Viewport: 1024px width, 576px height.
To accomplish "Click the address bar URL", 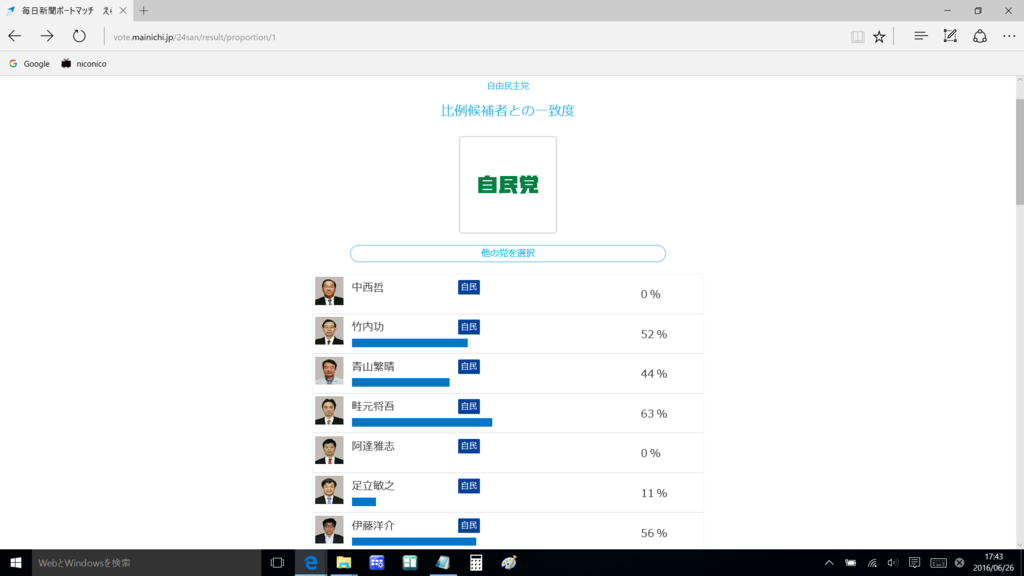I will (194, 37).
